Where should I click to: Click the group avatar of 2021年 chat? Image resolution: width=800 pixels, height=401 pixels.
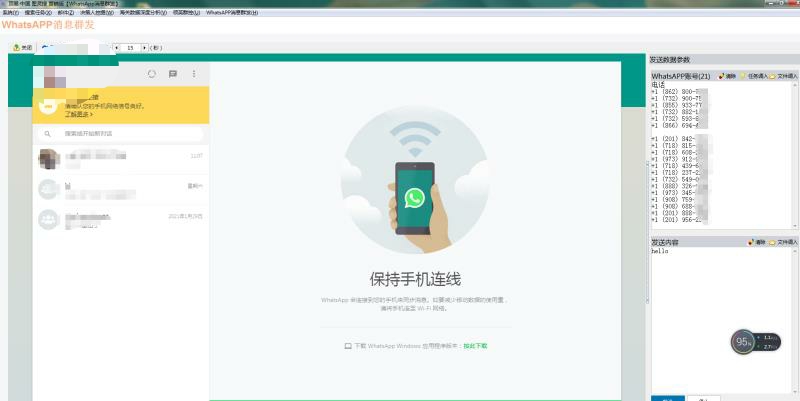click(x=49, y=219)
